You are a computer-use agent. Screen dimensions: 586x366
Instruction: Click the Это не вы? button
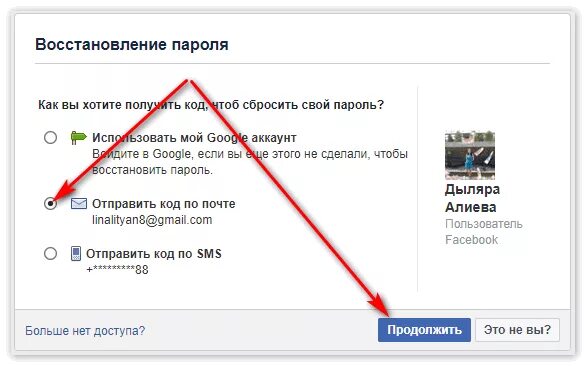click(x=517, y=330)
